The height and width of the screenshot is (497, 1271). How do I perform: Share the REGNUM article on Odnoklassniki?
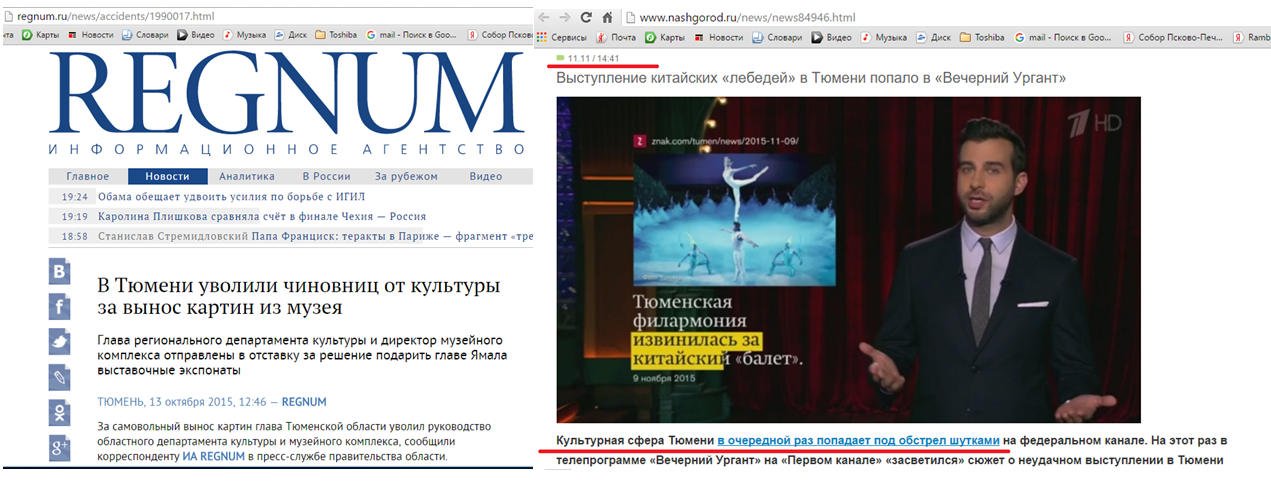tap(60, 412)
